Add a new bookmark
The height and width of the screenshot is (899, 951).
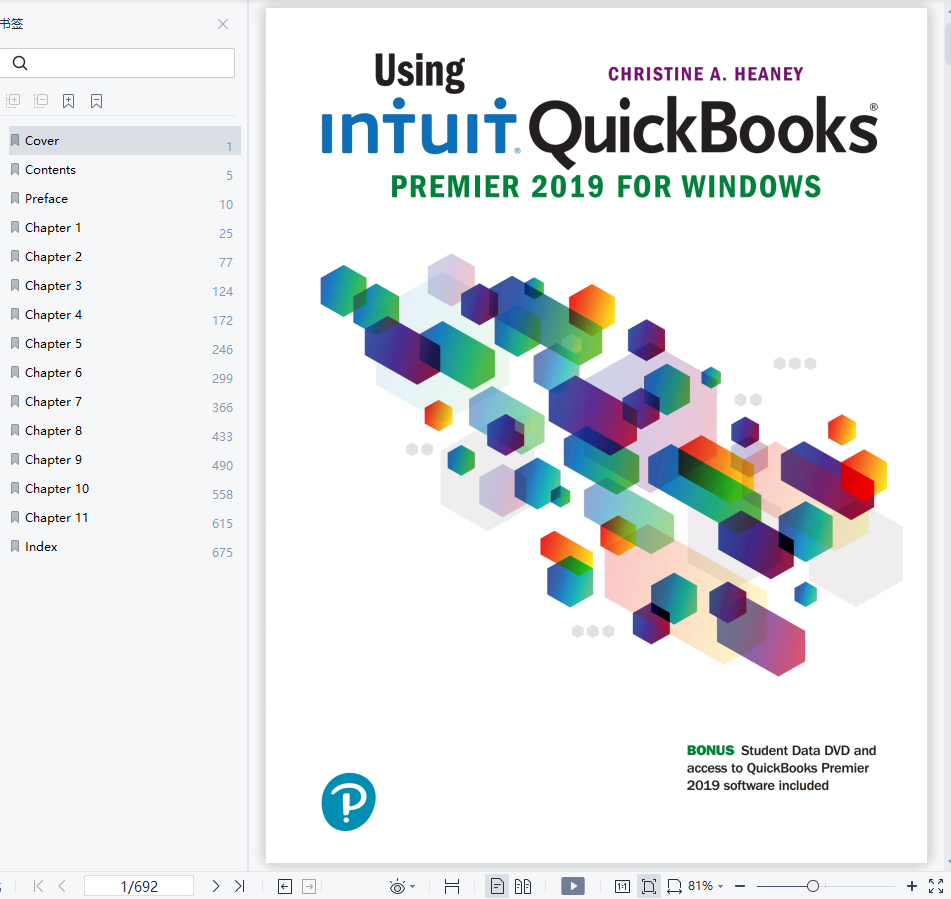69,101
